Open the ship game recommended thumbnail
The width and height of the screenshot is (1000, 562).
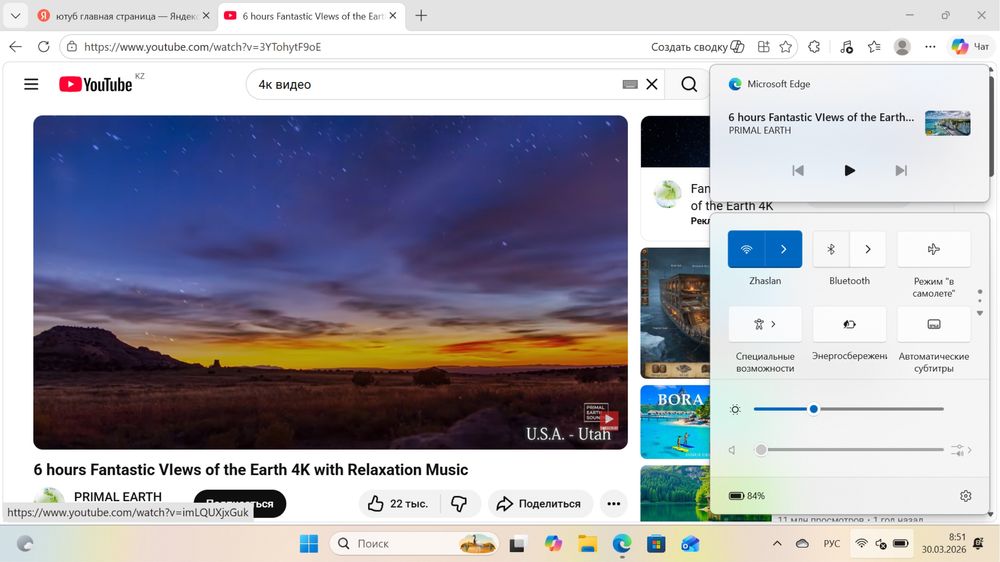675,313
